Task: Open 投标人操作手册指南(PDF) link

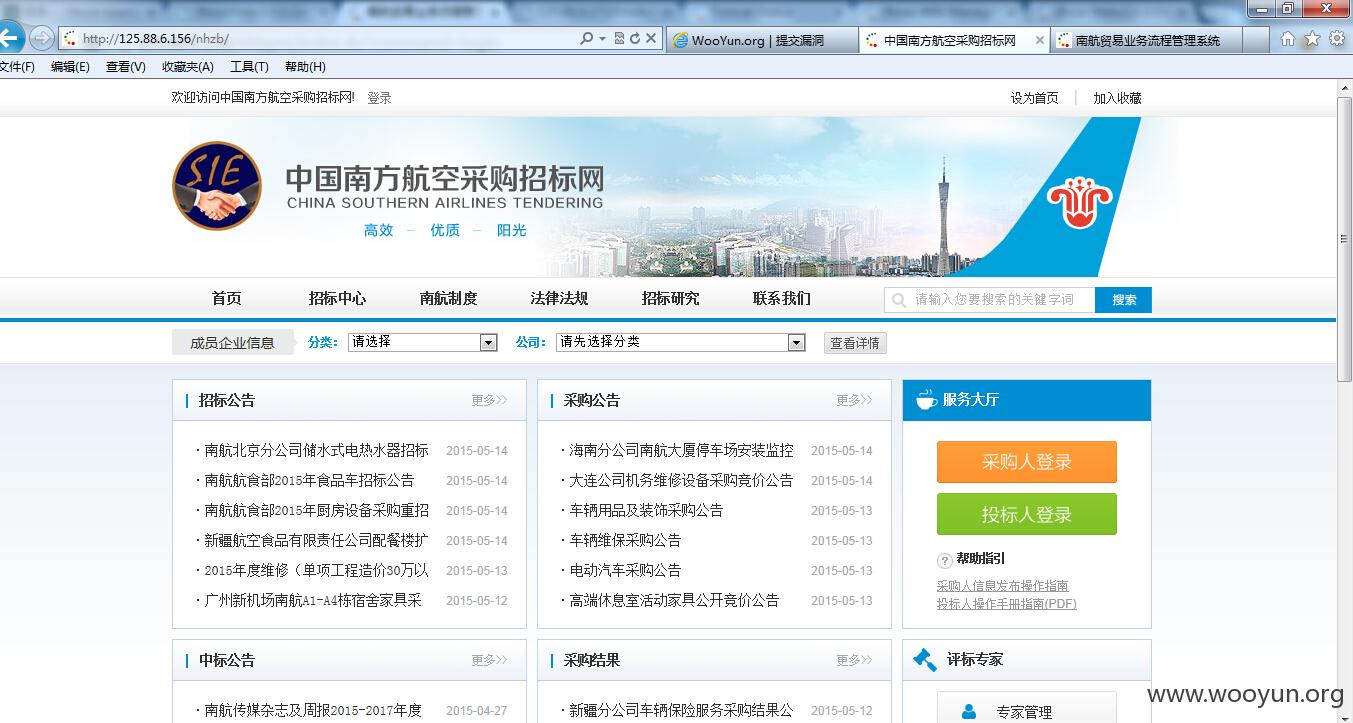Action: (x=1006, y=603)
